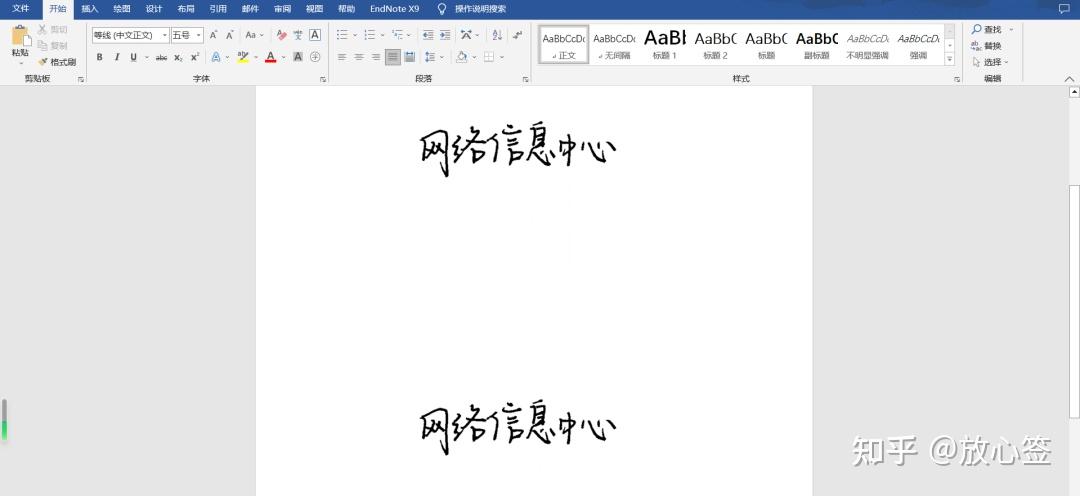Click the phonetic guide (文) icon

[298, 35]
